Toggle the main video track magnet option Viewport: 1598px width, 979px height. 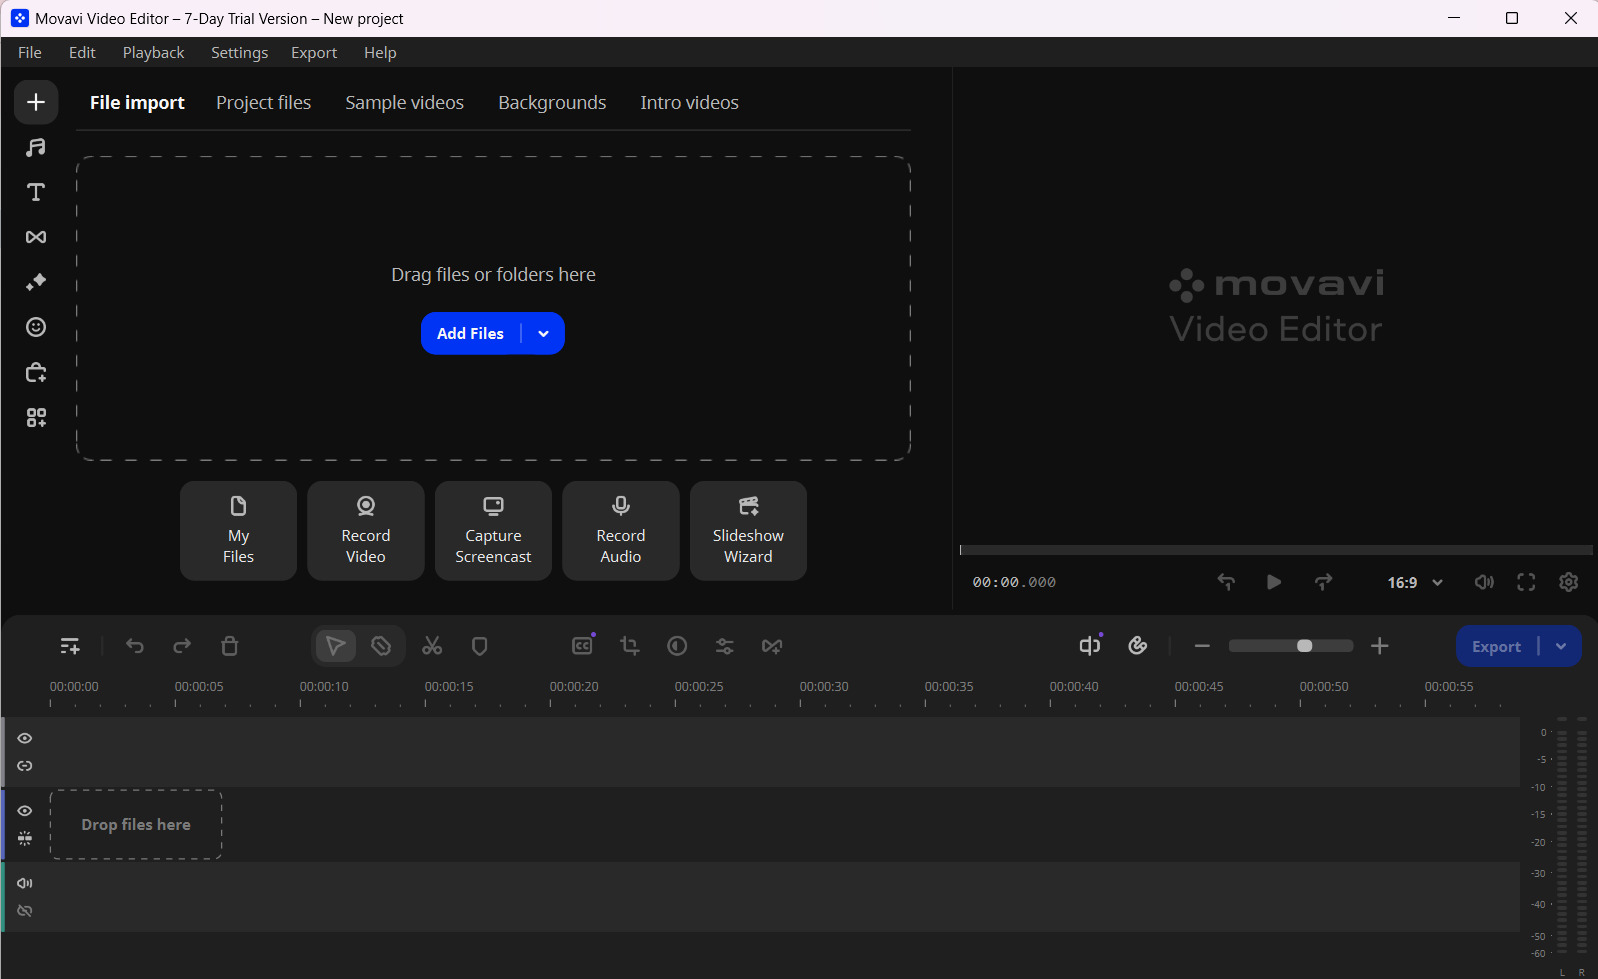point(25,839)
